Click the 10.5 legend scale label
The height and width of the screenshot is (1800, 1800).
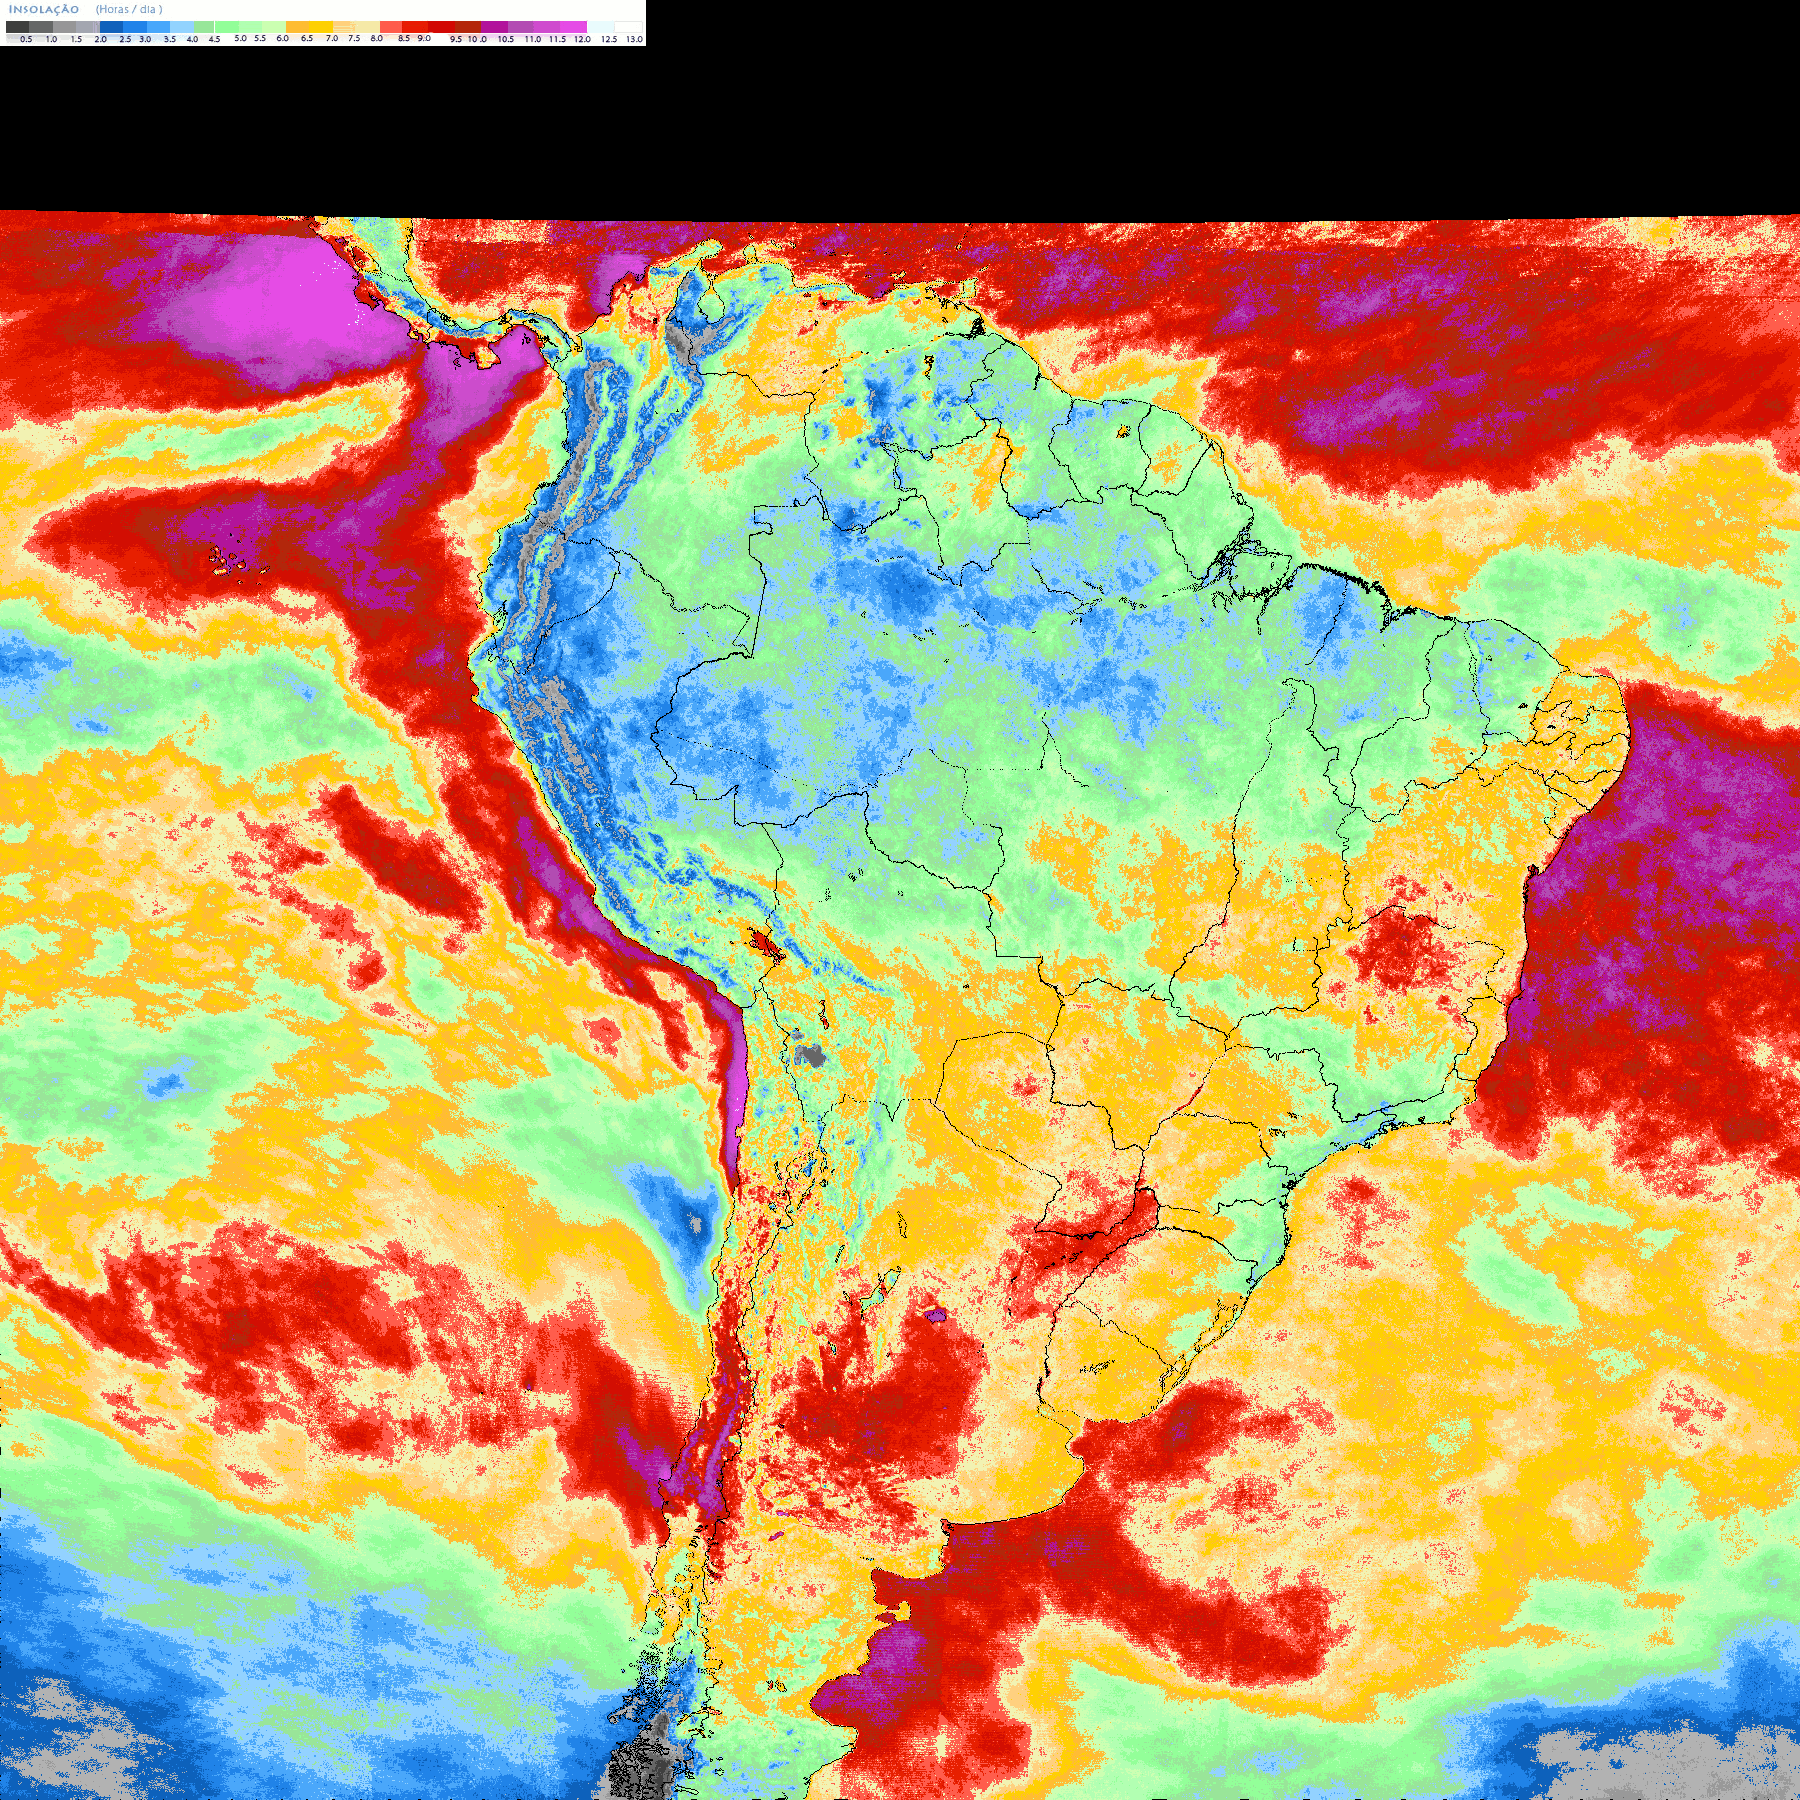(506, 39)
